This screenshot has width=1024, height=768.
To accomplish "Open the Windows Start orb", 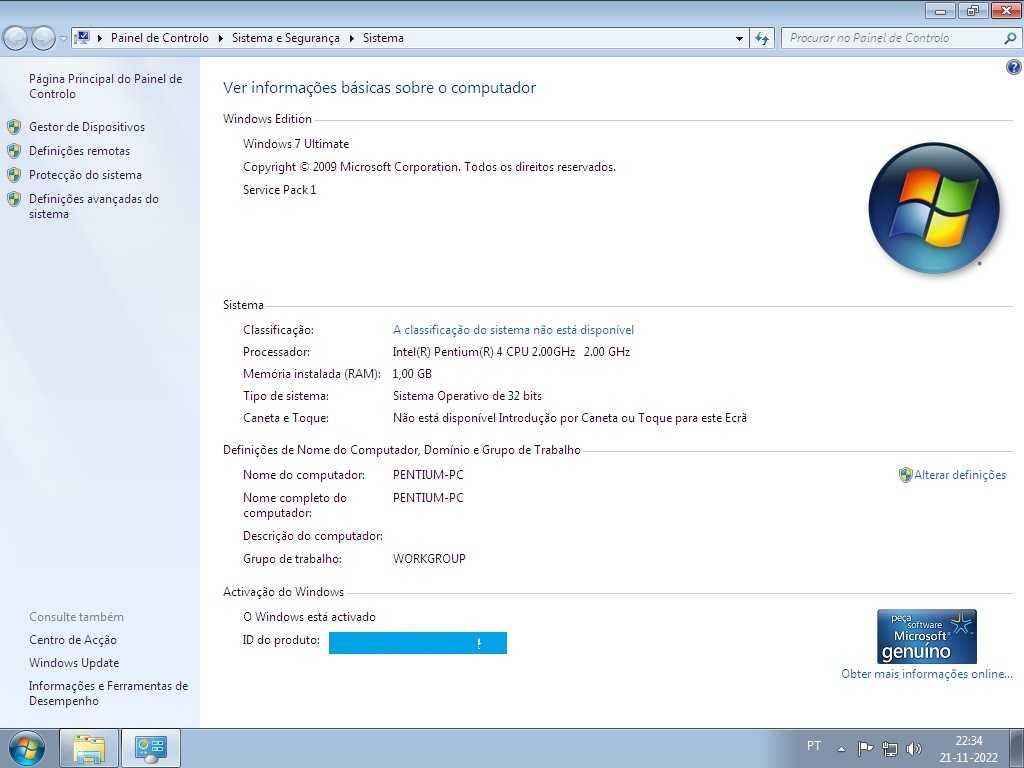I will point(26,748).
